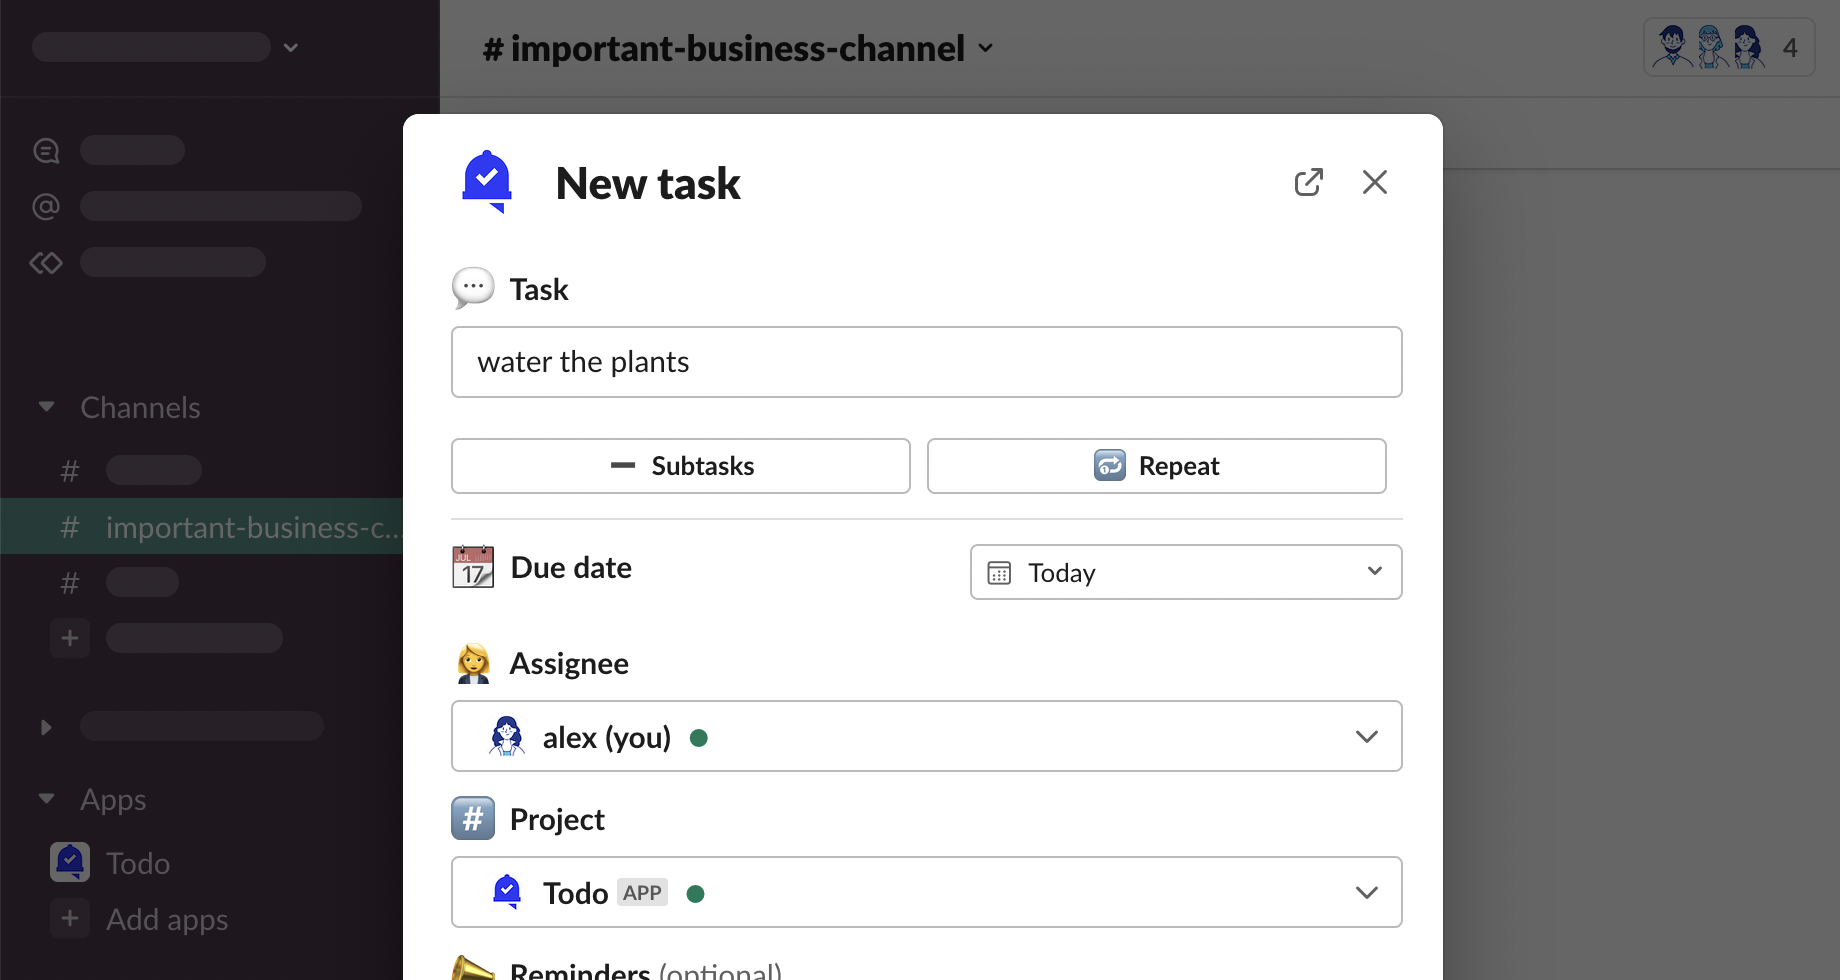This screenshot has height=980, width=1840.
Task: Click the Repeat button
Action: [1156, 466]
